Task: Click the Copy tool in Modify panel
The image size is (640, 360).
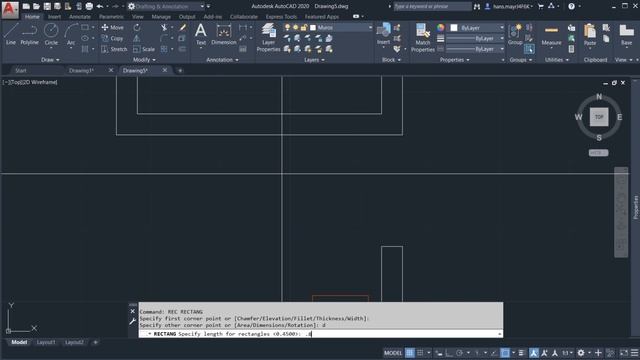Action: click(x=112, y=38)
